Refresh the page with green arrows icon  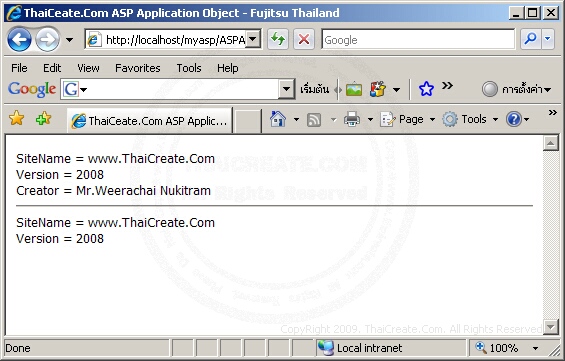(x=278, y=39)
